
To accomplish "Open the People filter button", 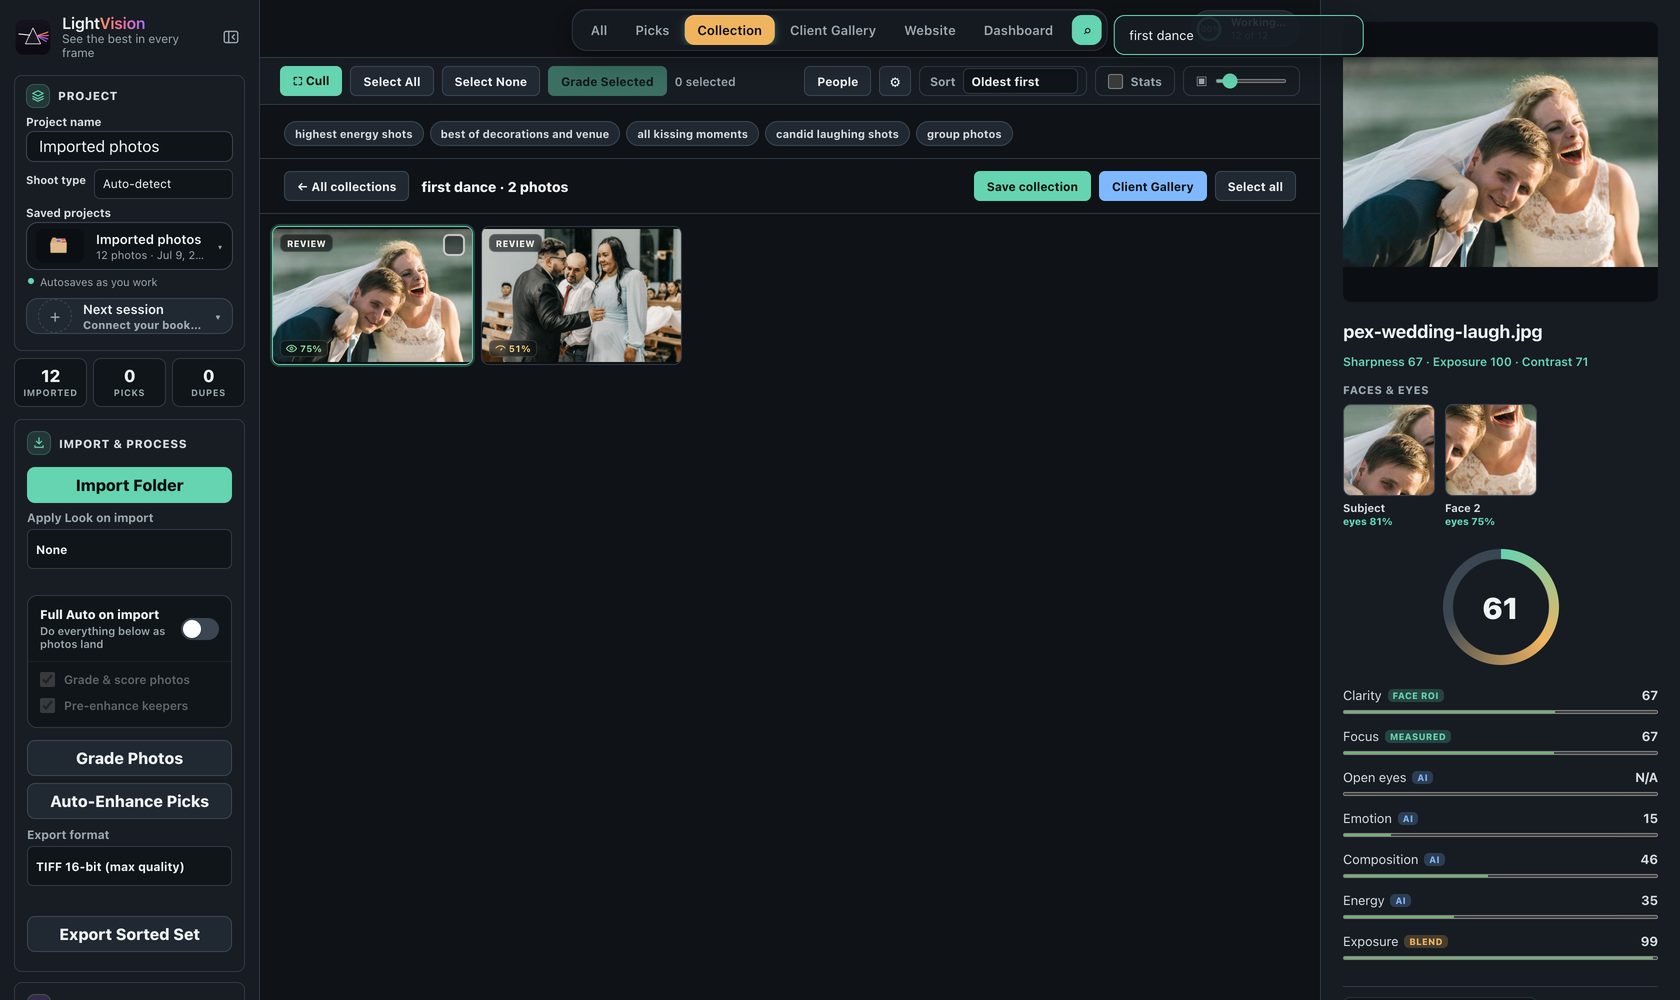I will [837, 82].
